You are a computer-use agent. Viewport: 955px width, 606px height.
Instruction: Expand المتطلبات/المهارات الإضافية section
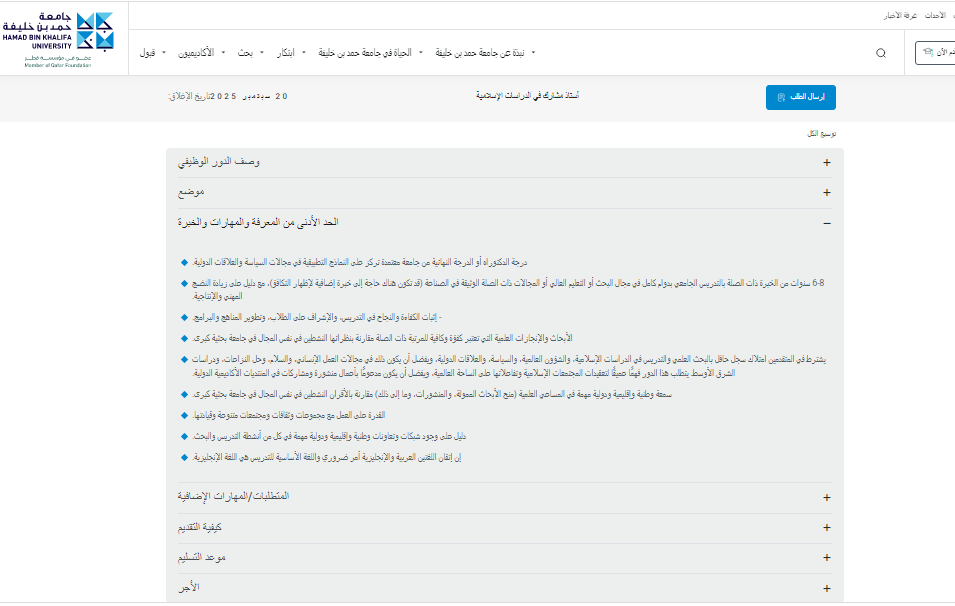[826, 497]
